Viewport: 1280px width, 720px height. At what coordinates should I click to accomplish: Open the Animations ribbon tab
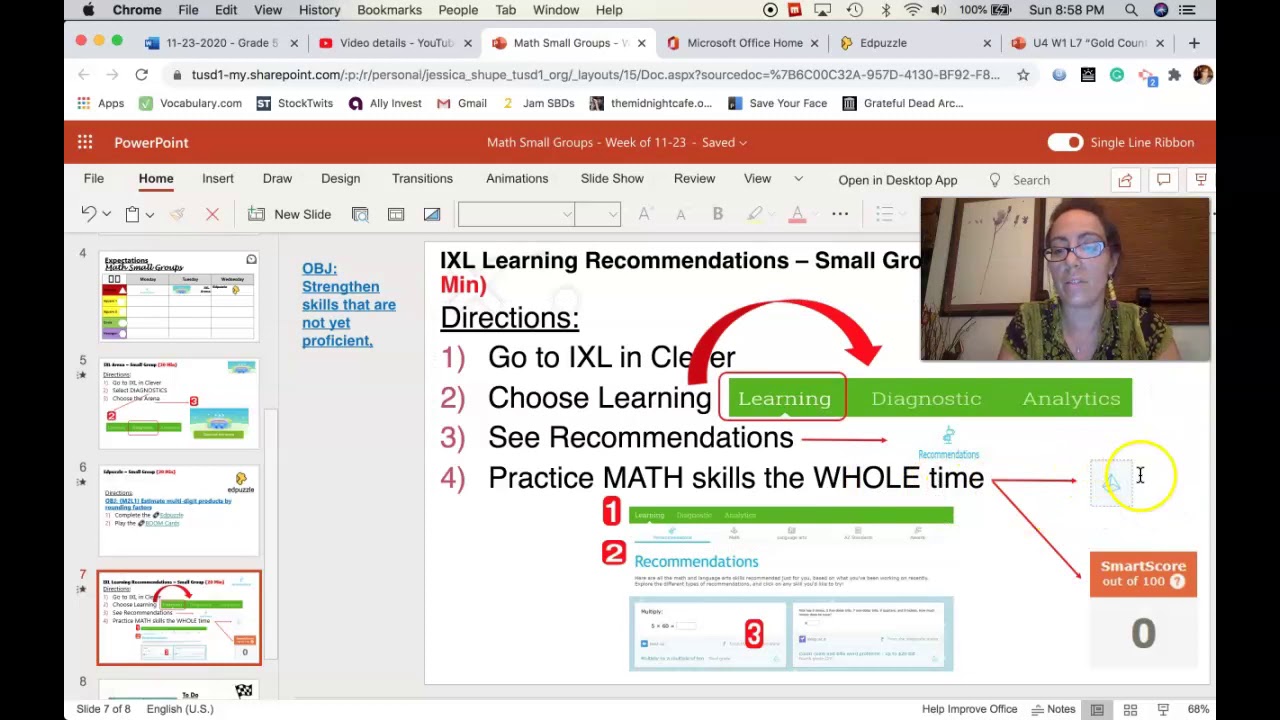[x=517, y=179]
